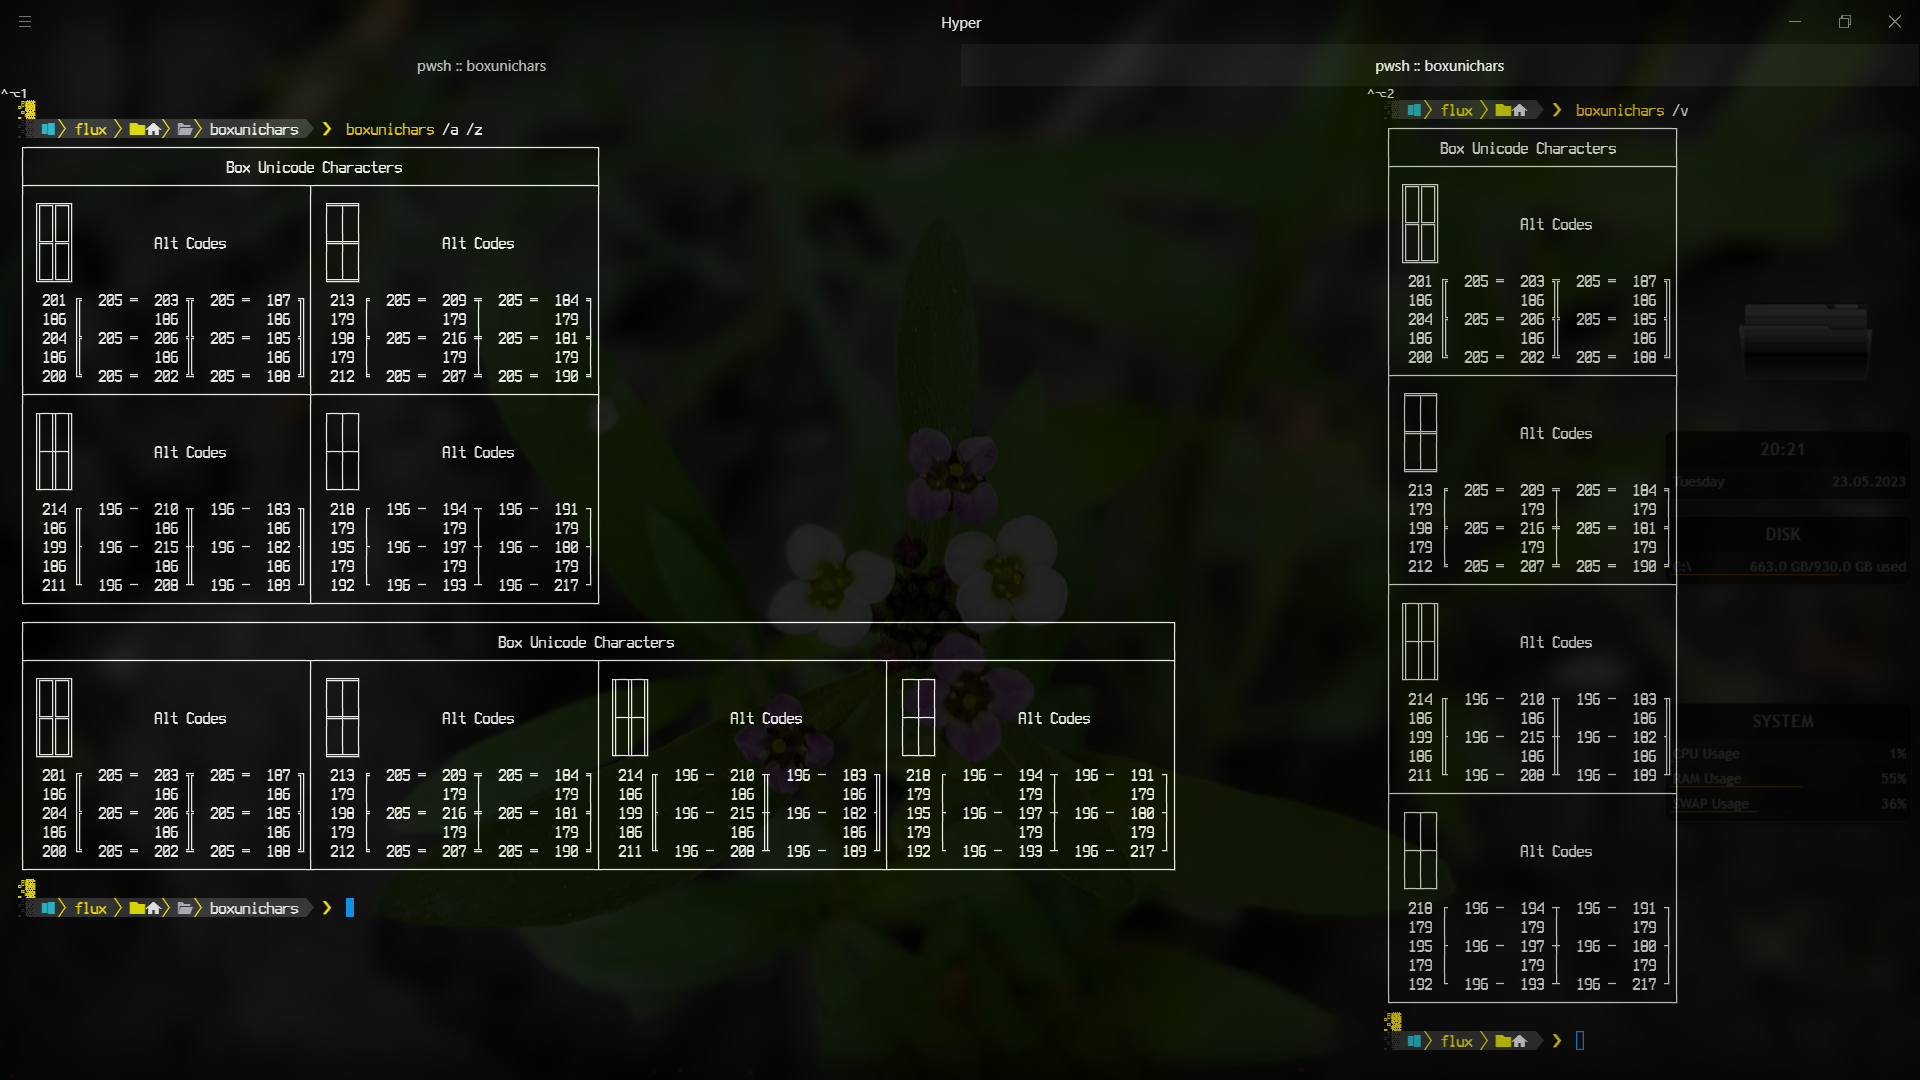
Task: Minimize the Hyper window
Action: (x=1795, y=21)
